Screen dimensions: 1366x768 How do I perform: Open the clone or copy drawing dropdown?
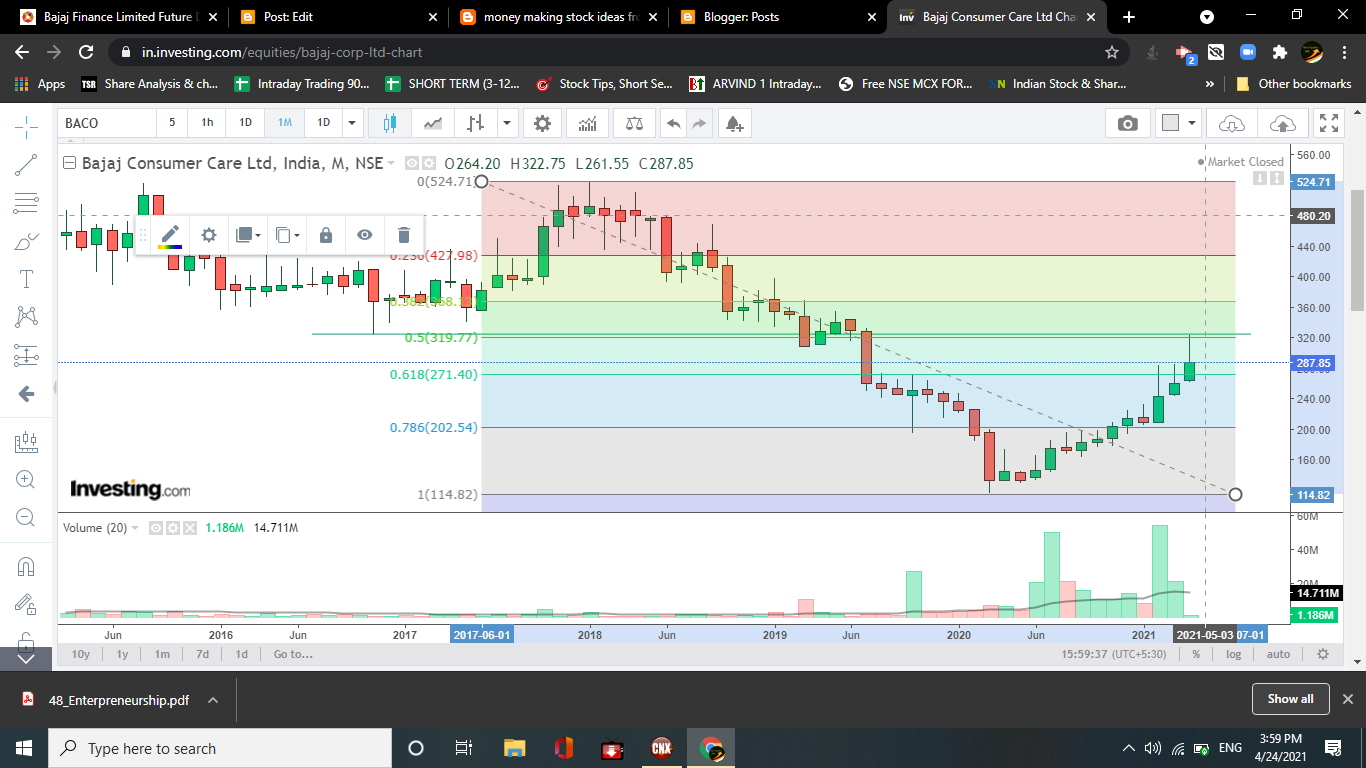tap(287, 235)
